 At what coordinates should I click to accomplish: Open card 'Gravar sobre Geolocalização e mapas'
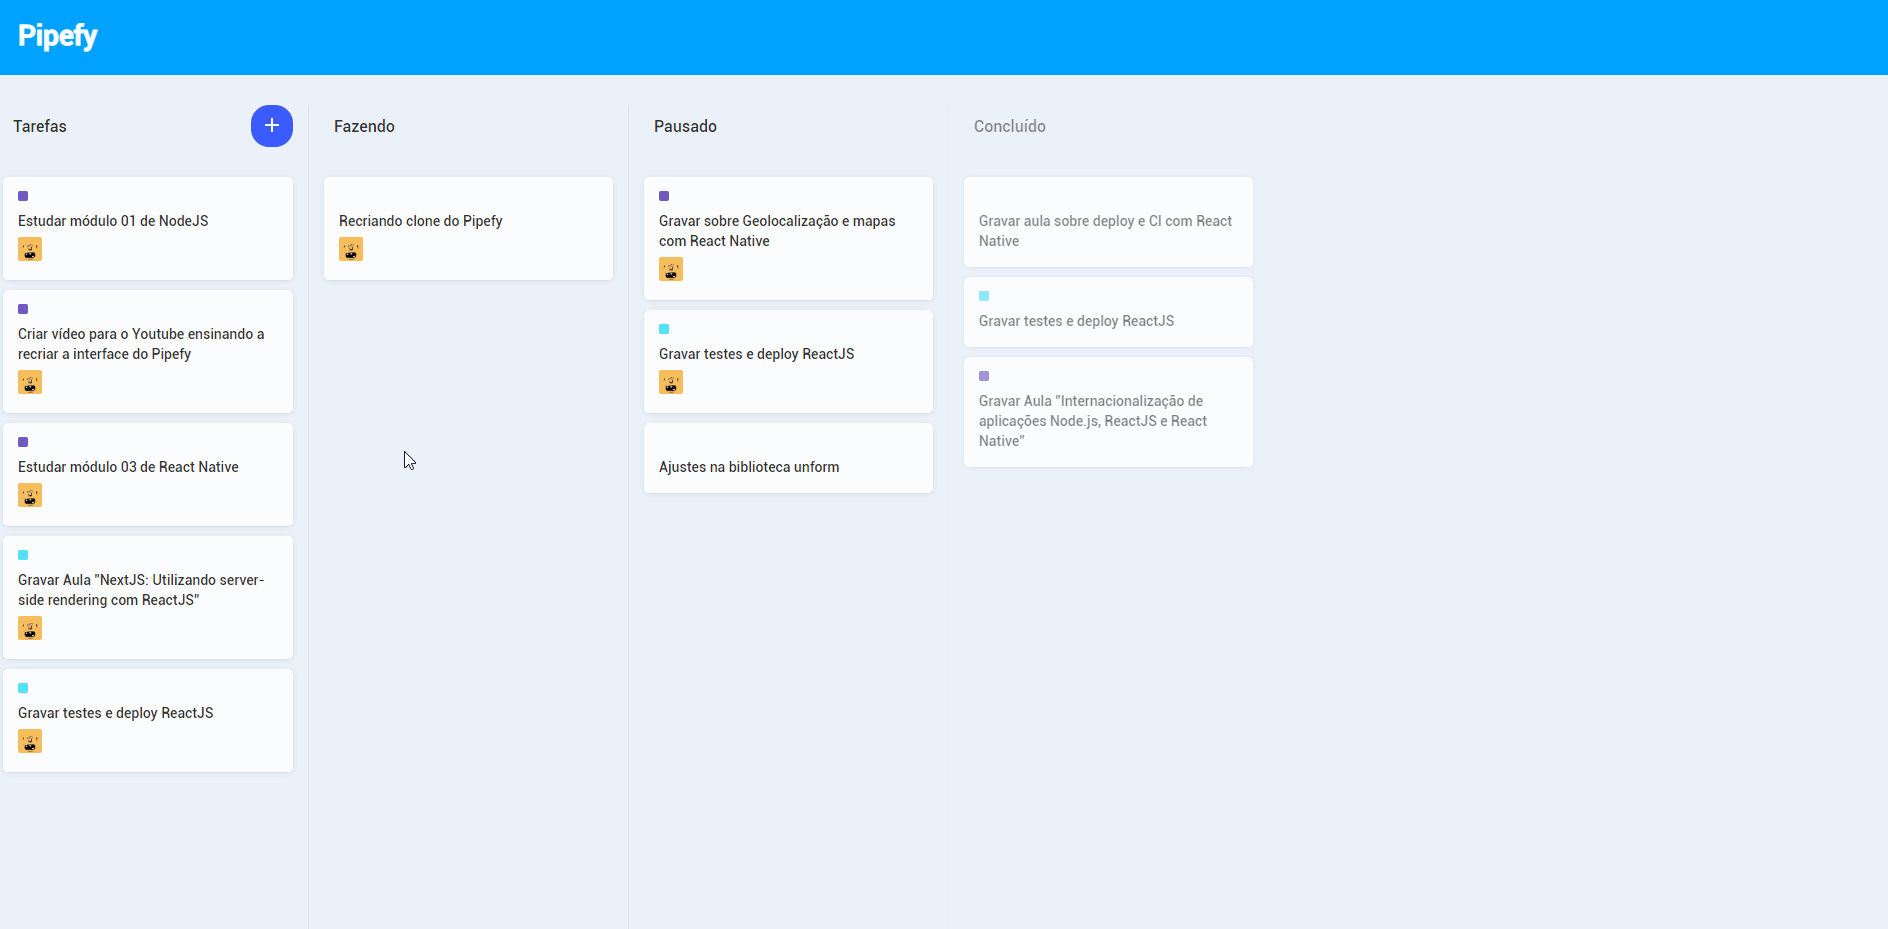coord(788,238)
